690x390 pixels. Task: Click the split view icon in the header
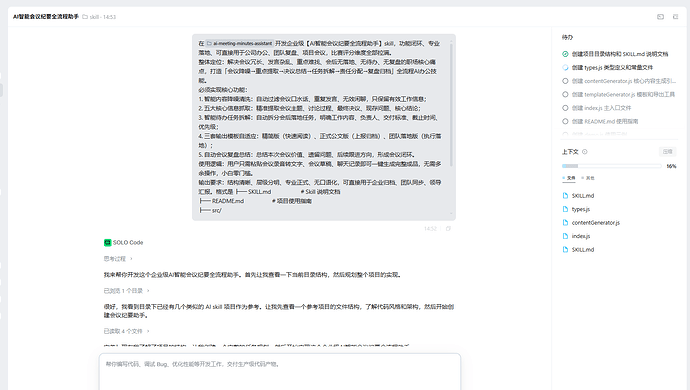[x=661, y=17]
